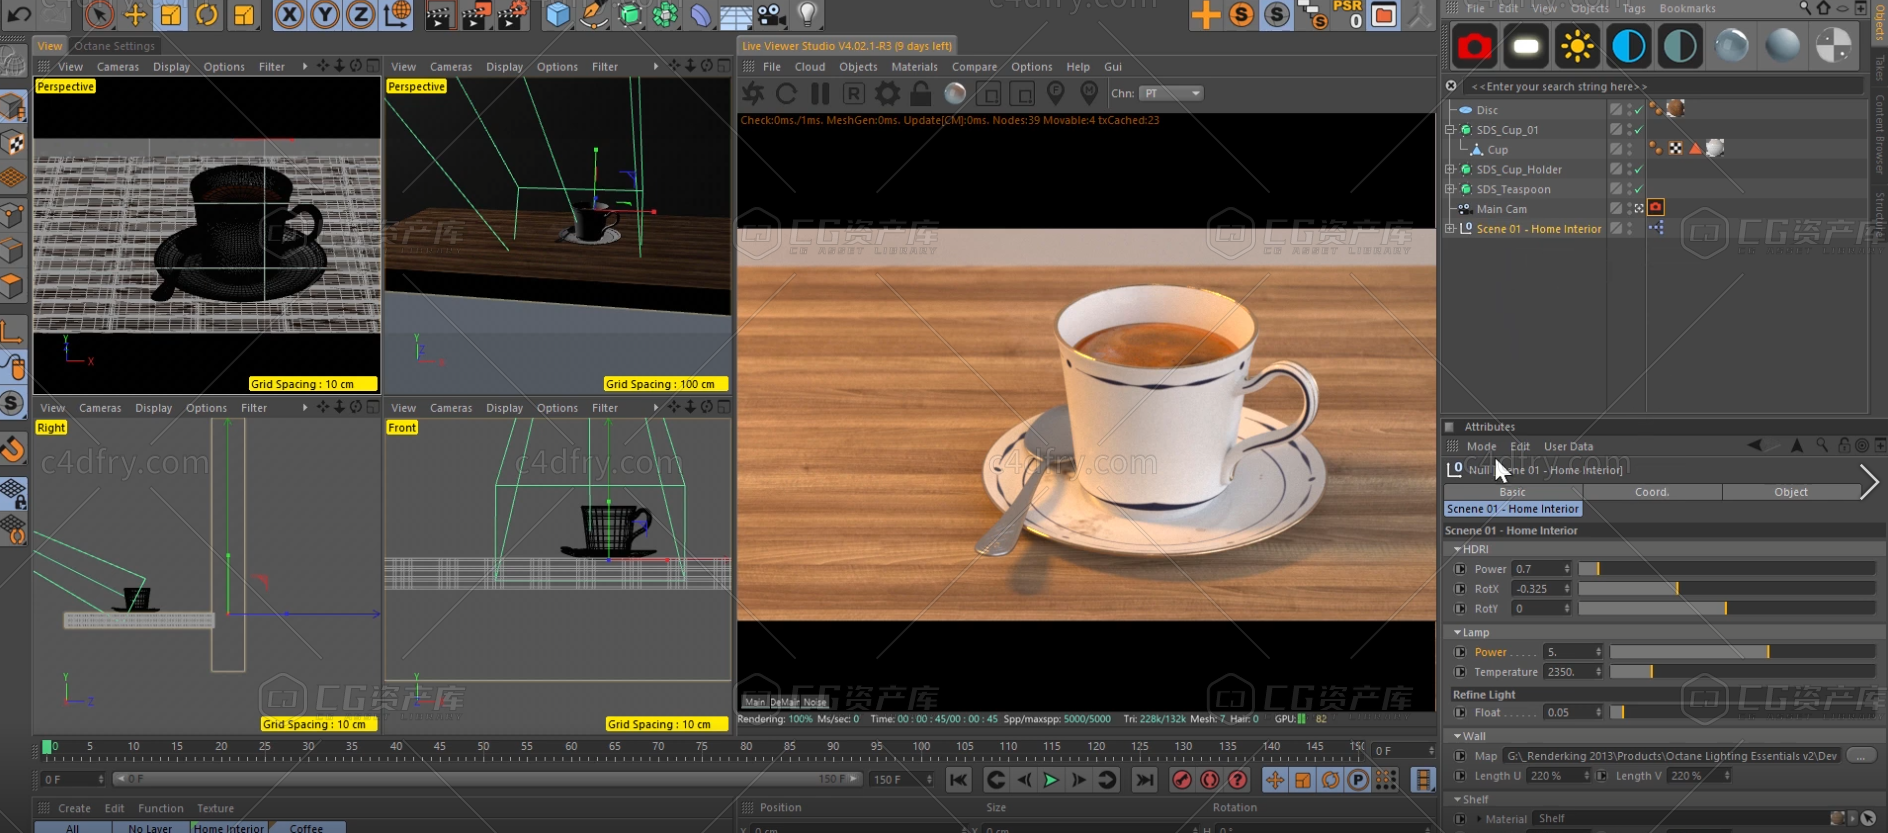Send to render in Live Viewer
Screen dimensions: 1888x833
(753, 93)
